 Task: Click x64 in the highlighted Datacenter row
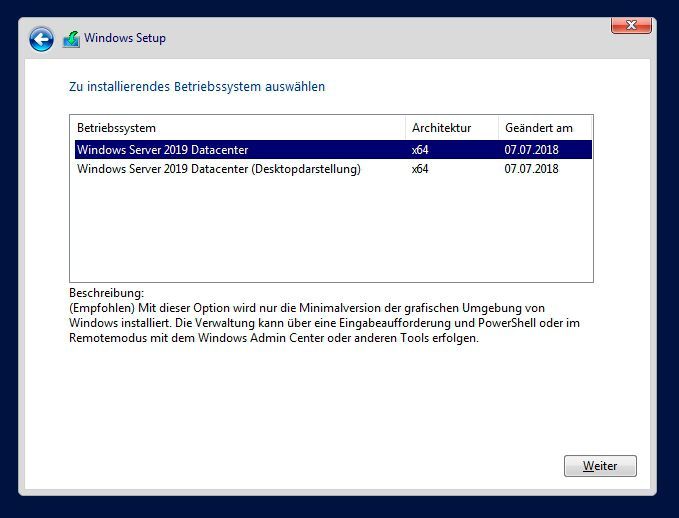point(420,150)
